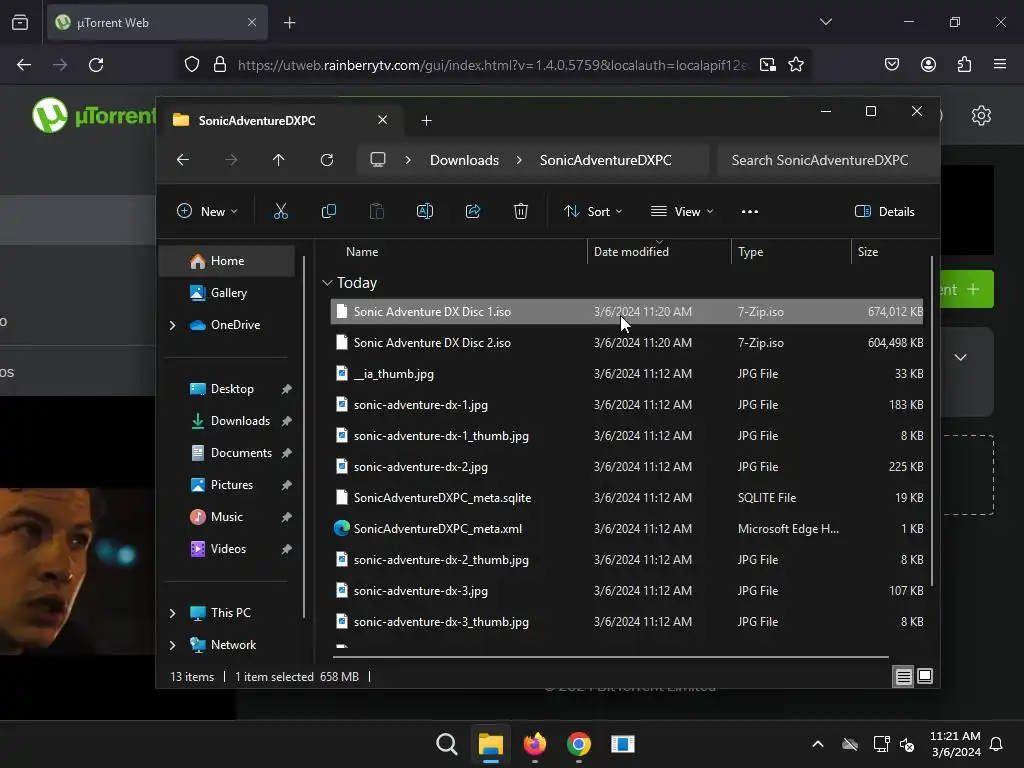Open the New dropdown menu
This screenshot has height=768, width=1024.
click(x=208, y=212)
